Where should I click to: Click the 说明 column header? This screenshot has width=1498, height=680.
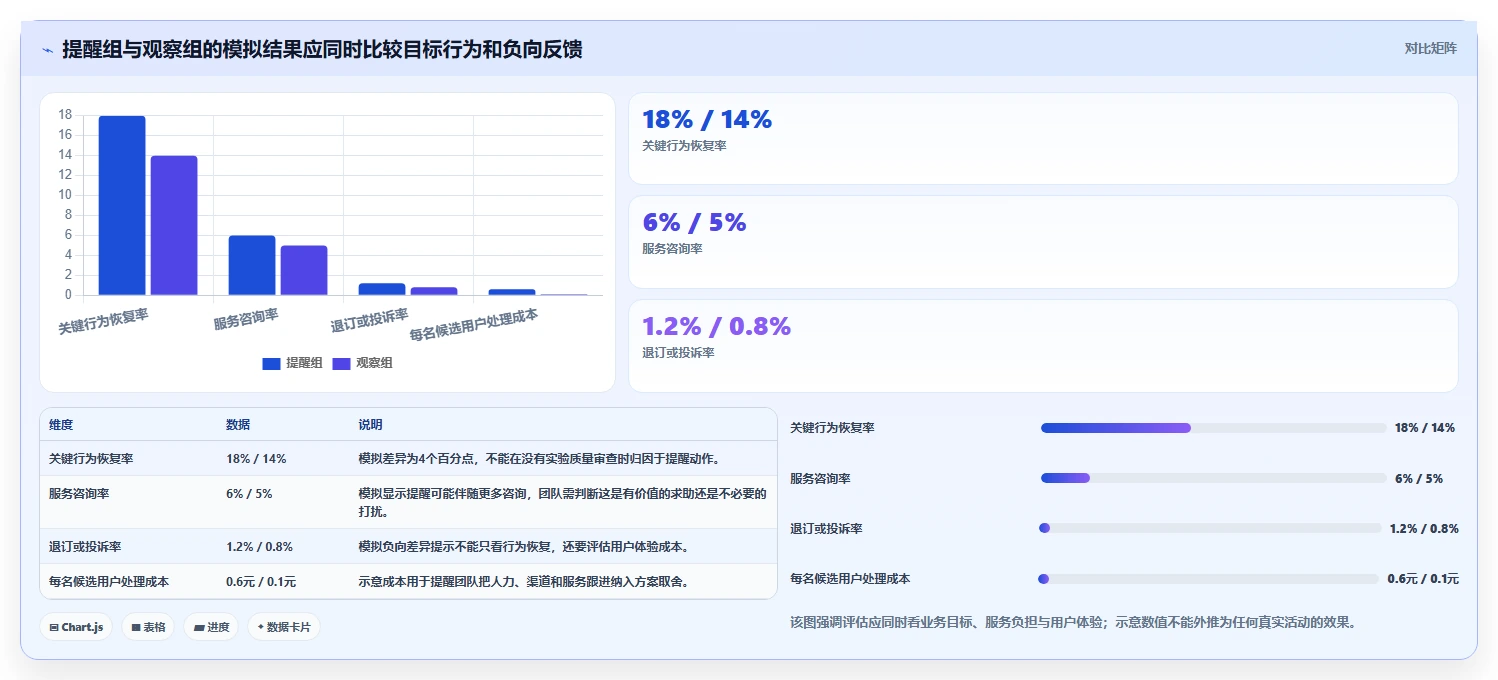(370, 425)
